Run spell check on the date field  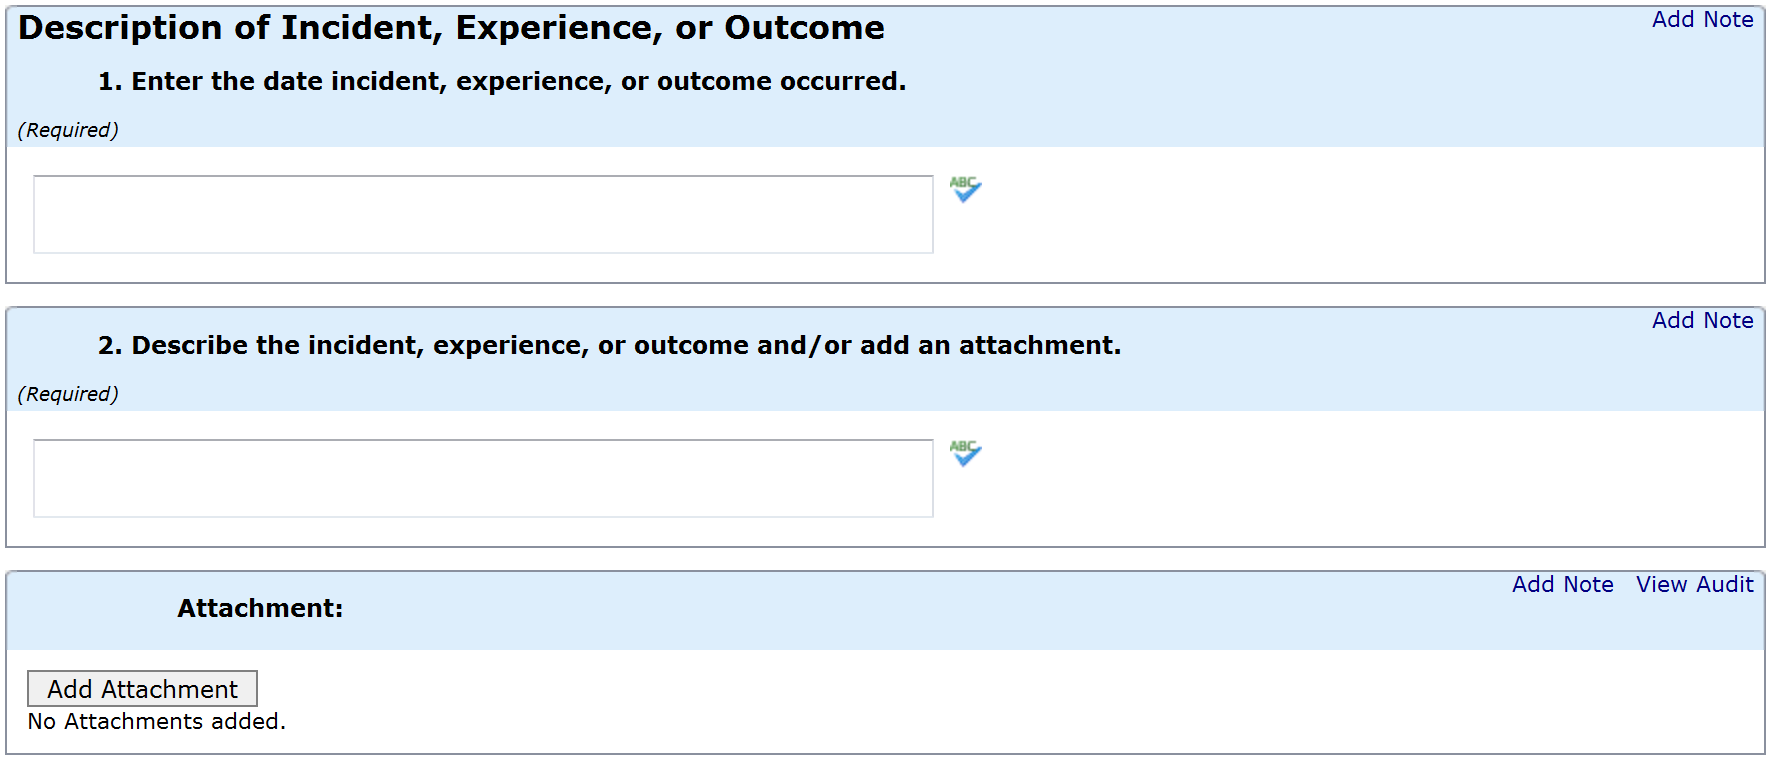coord(965,189)
